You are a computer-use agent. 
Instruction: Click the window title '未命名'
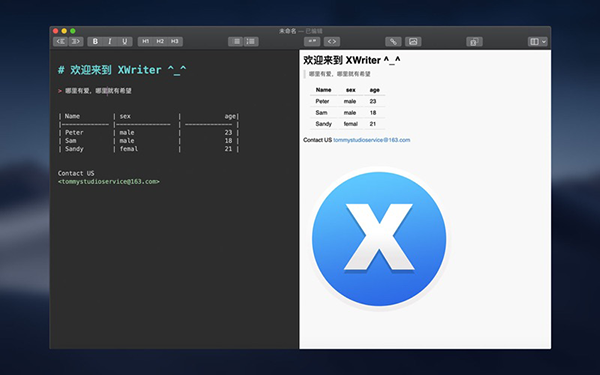pos(287,31)
